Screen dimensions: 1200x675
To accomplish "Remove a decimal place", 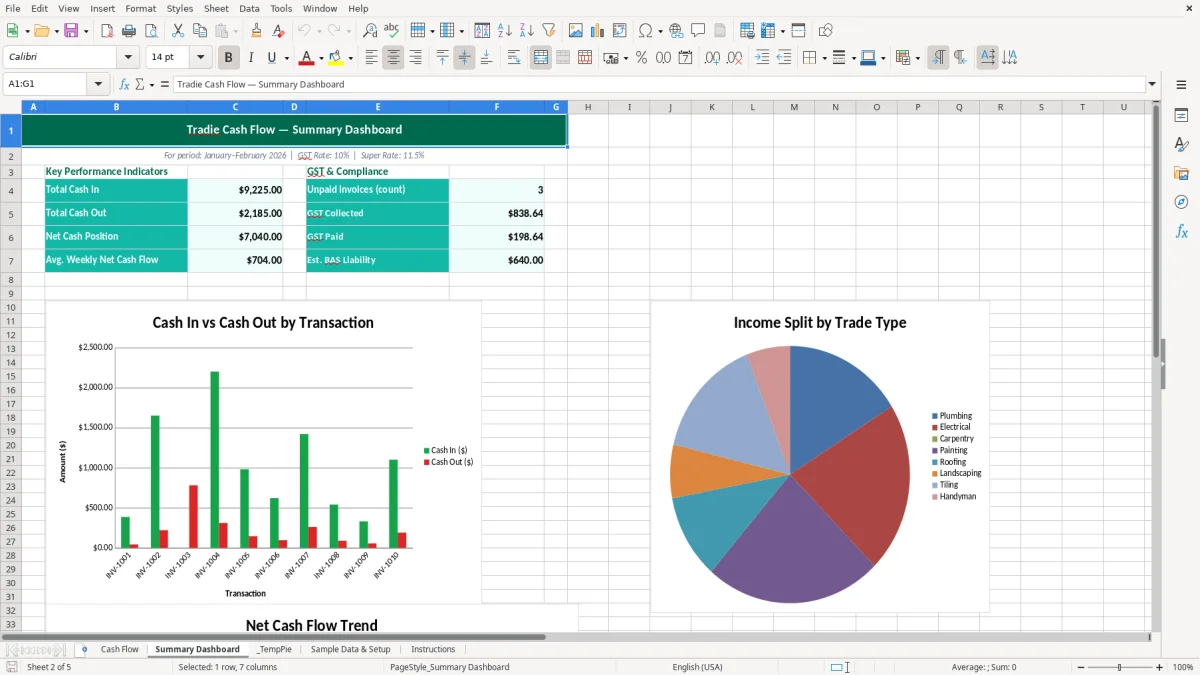I will coord(735,58).
